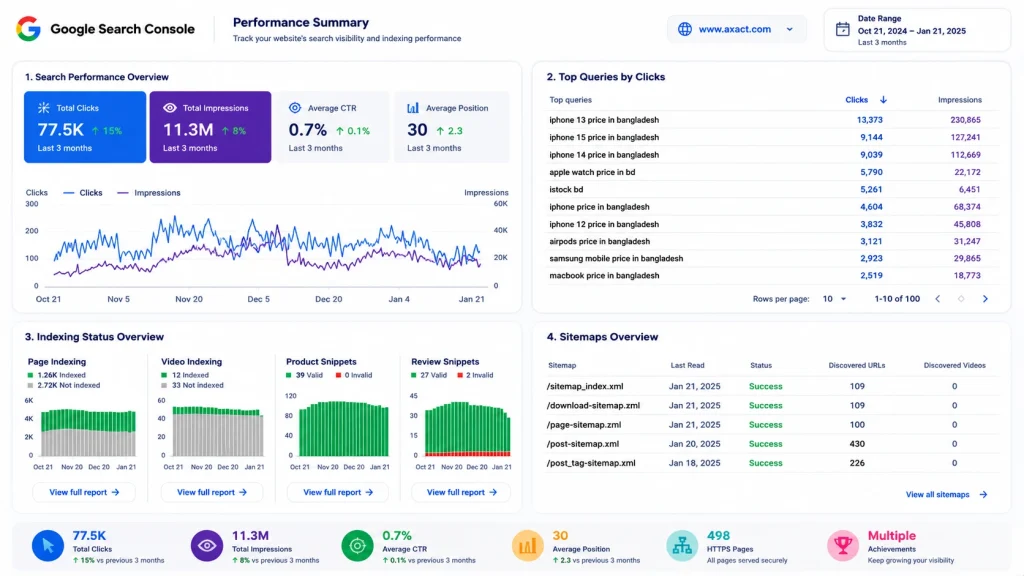Click gray '2.72K Not indexed' legend swatch
The width and height of the screenshot is (1024, 576).
pos(31,385)
